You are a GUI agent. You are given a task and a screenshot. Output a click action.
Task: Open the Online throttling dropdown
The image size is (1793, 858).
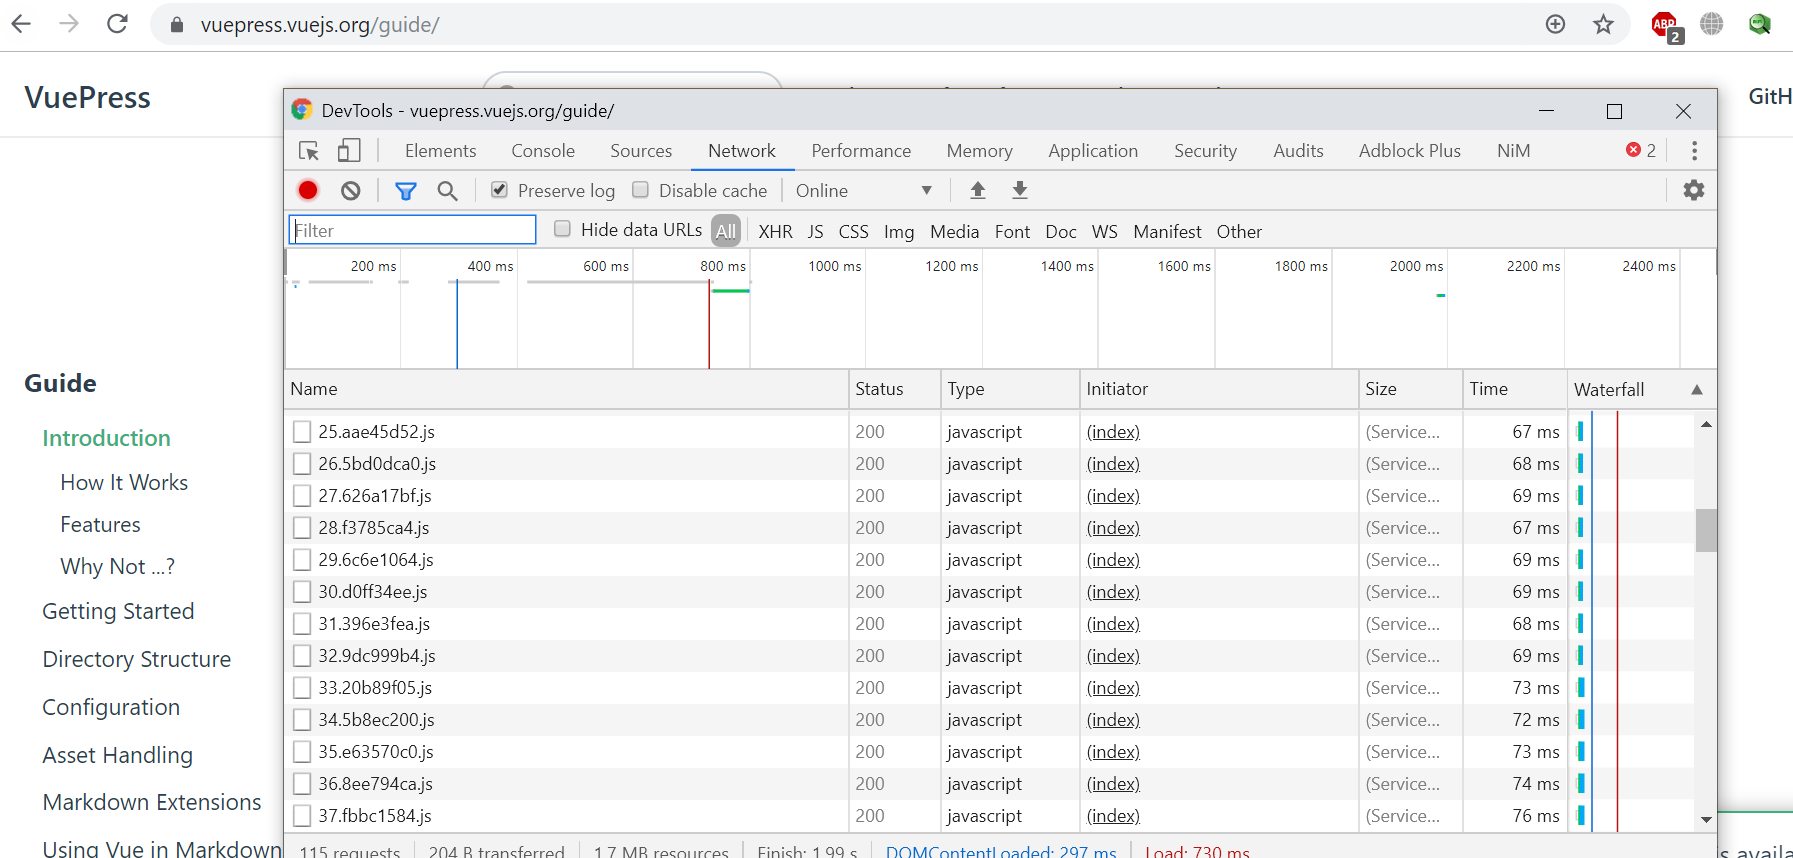(864, 190)
